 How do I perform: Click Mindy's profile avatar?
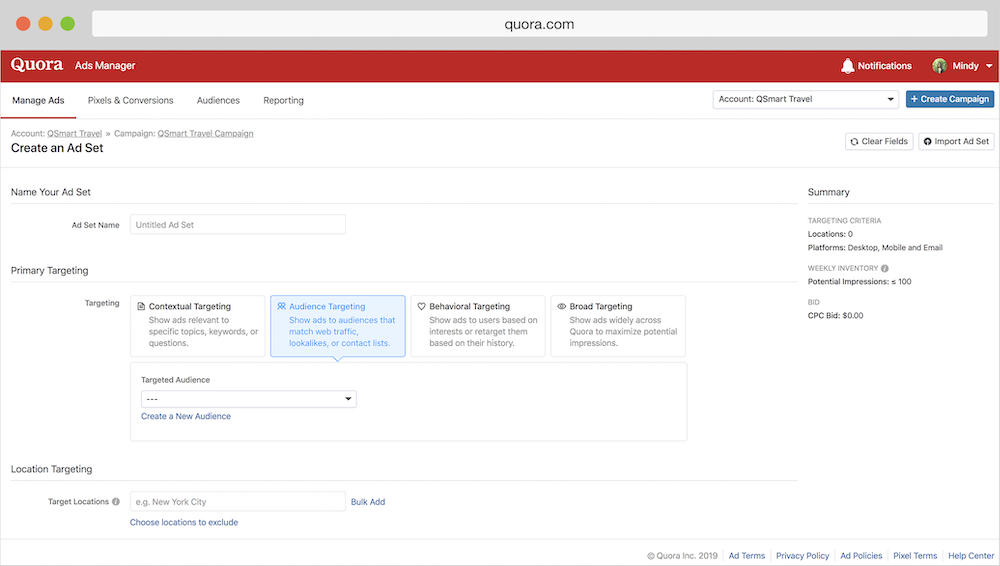[939, 66]
